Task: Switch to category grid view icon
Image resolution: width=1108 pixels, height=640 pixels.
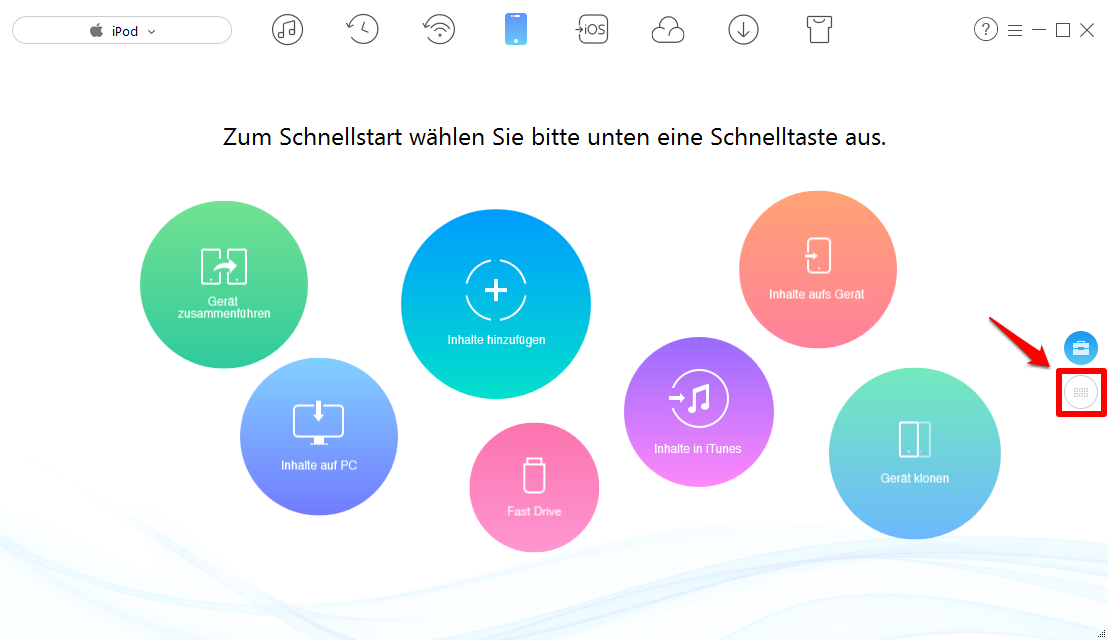Action: click(x=1080, y=392)
